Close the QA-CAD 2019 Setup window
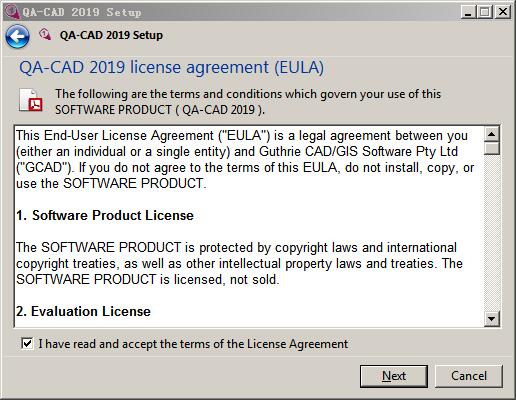 click(503, 12)
